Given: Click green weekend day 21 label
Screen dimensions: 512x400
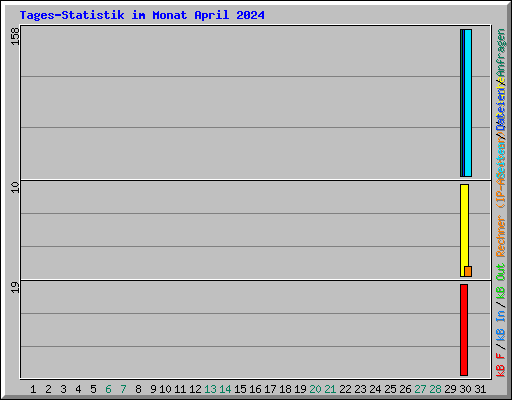Looking at the screenshot, I should [330, 389].
